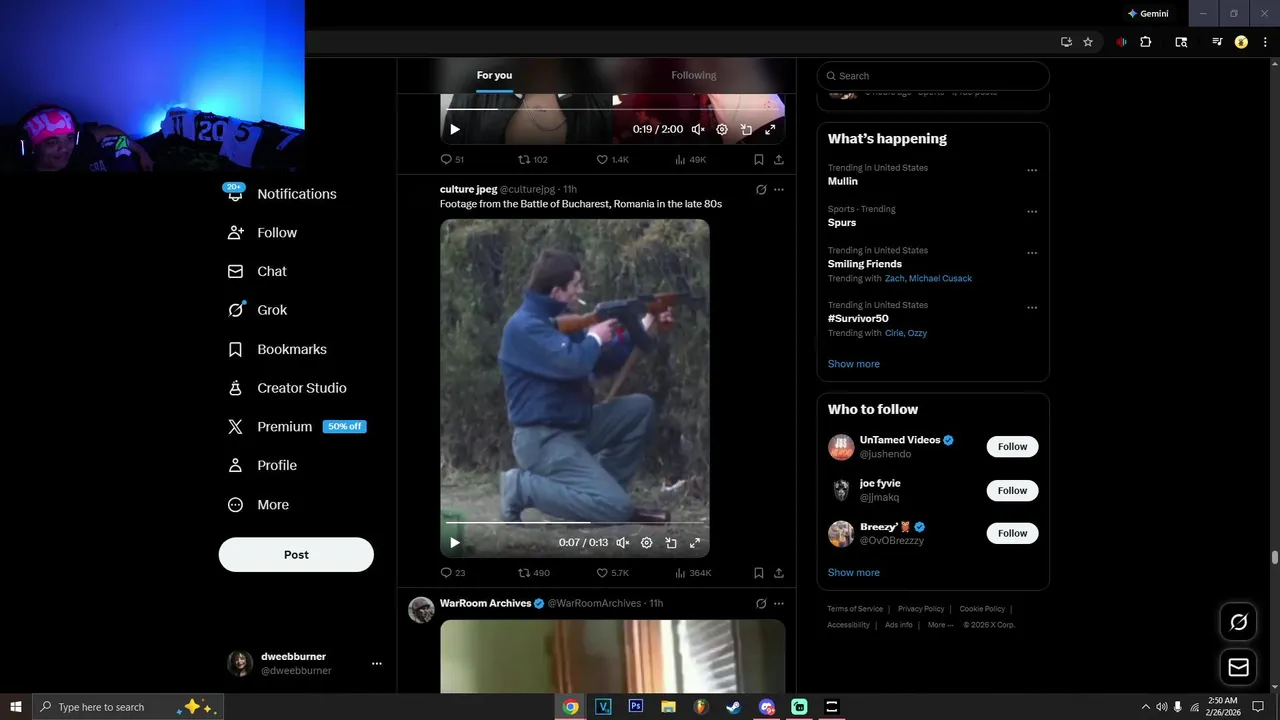Open Grok action on culture jpeg post
This screenshot has width=1280, height=720.
pos(761,189)
